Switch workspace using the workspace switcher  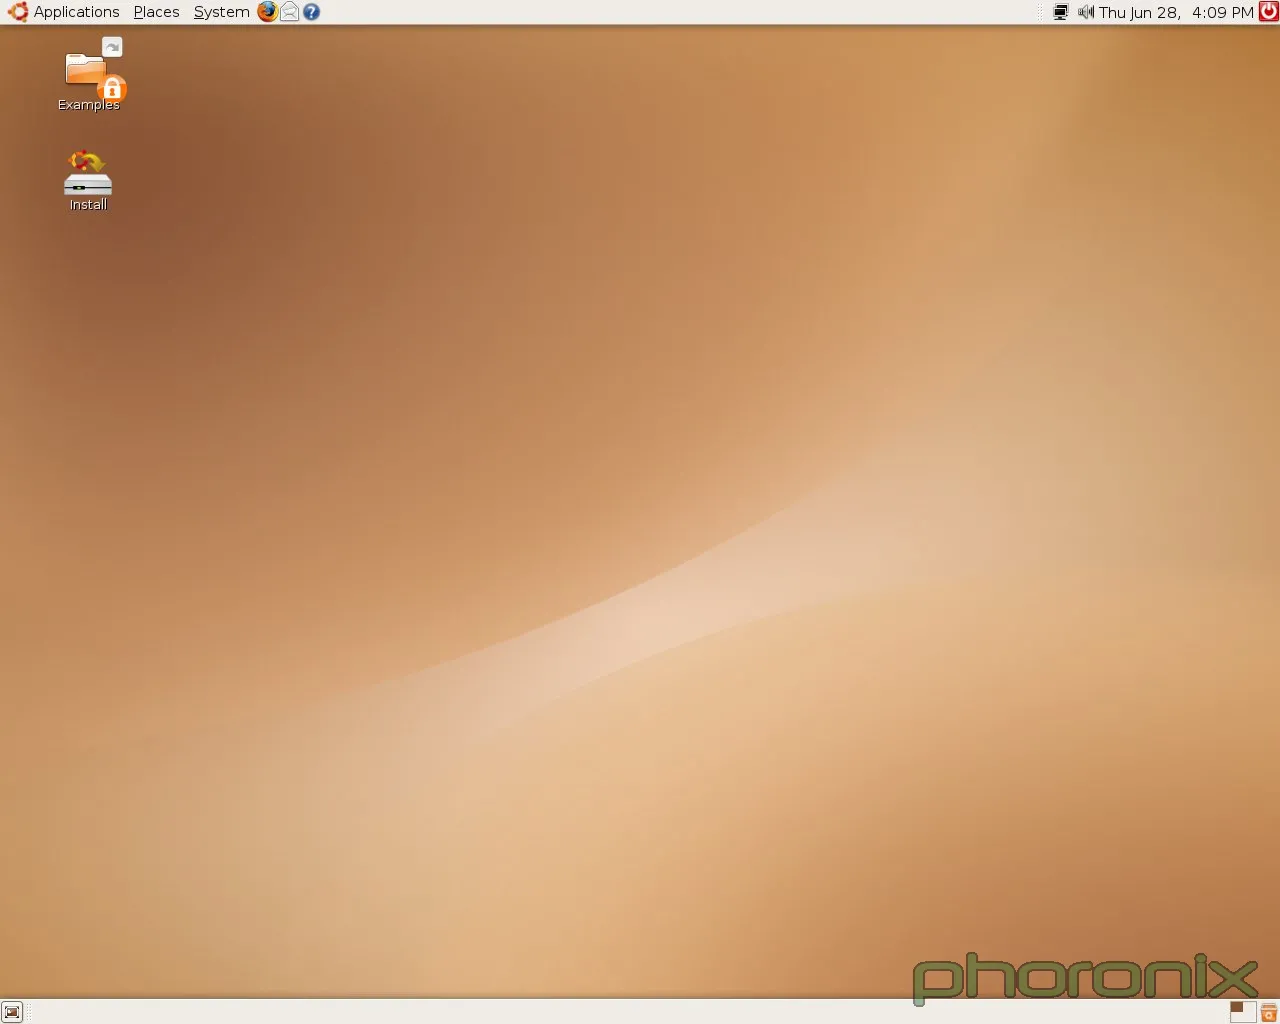tap(1243, 1012)
